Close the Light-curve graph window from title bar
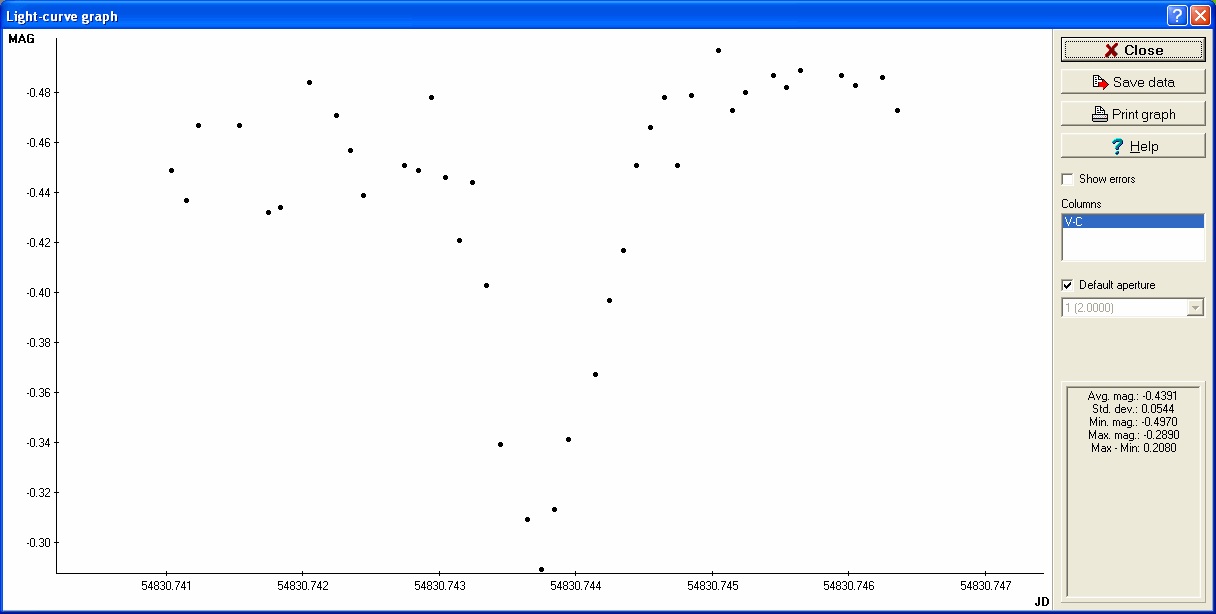This screenshot has height=614, width=1216. click(x=1200, y=15)
